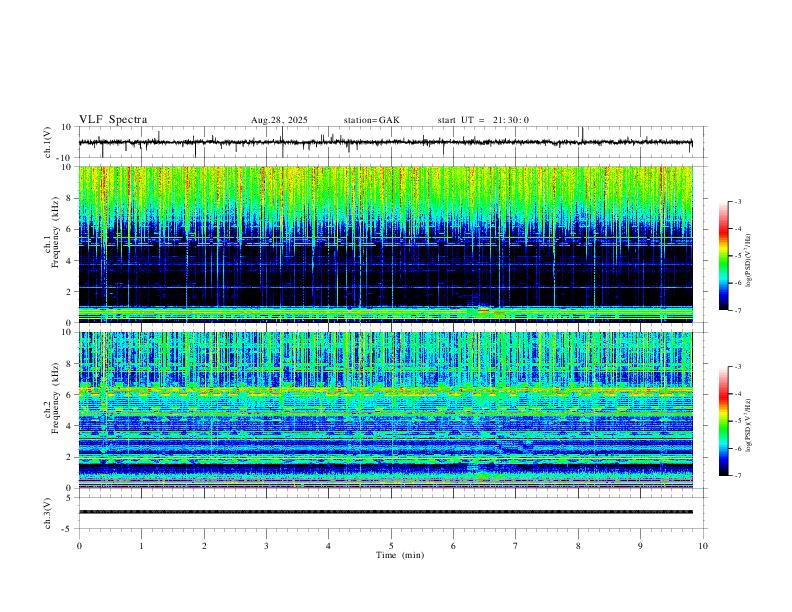Select the date text "Aug.28, 2025"
792x612 pixels.
click(279, 120)
